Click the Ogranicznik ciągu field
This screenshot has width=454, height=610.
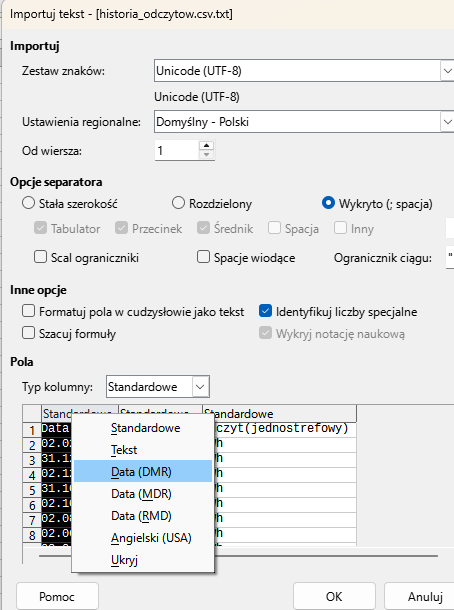pyautogui.click(x=450, y=257)
